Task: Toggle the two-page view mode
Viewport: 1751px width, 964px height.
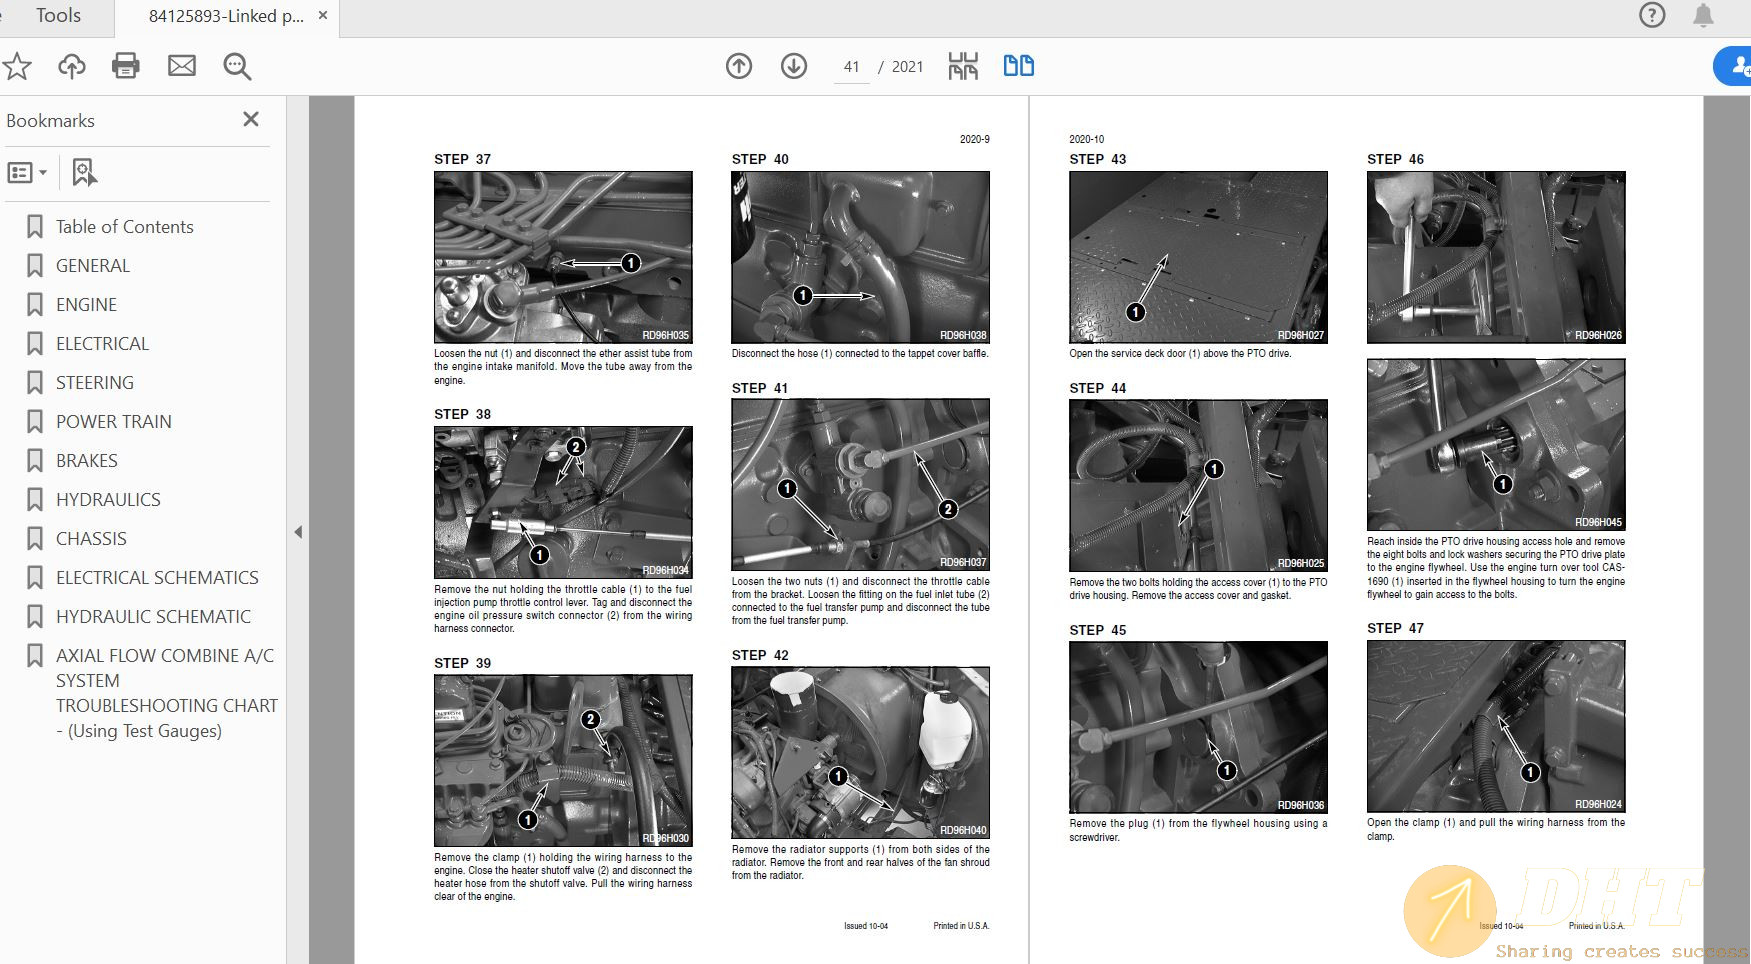Action: pos(1018,67)
